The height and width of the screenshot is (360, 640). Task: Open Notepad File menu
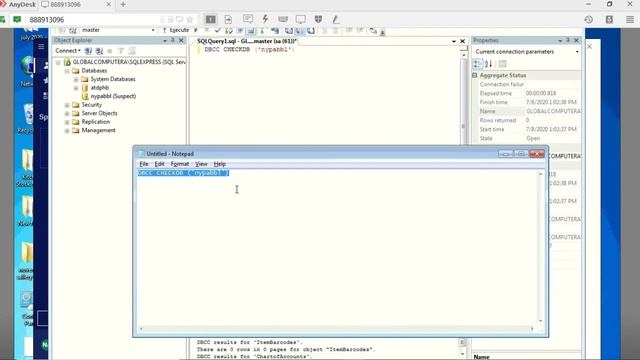144,164
